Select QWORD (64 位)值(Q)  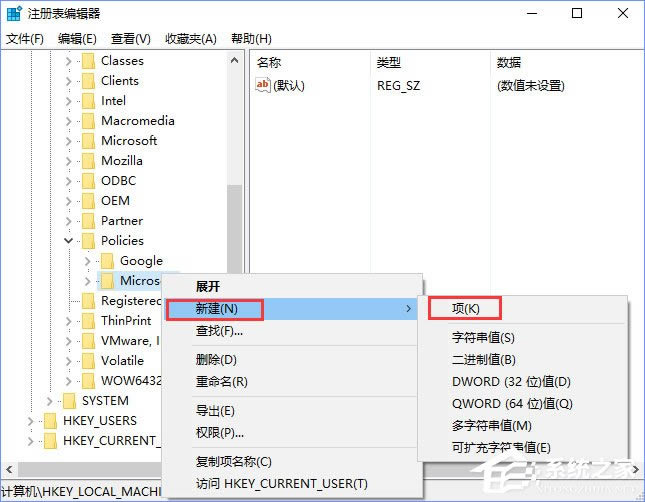click(x=522, y=404)
